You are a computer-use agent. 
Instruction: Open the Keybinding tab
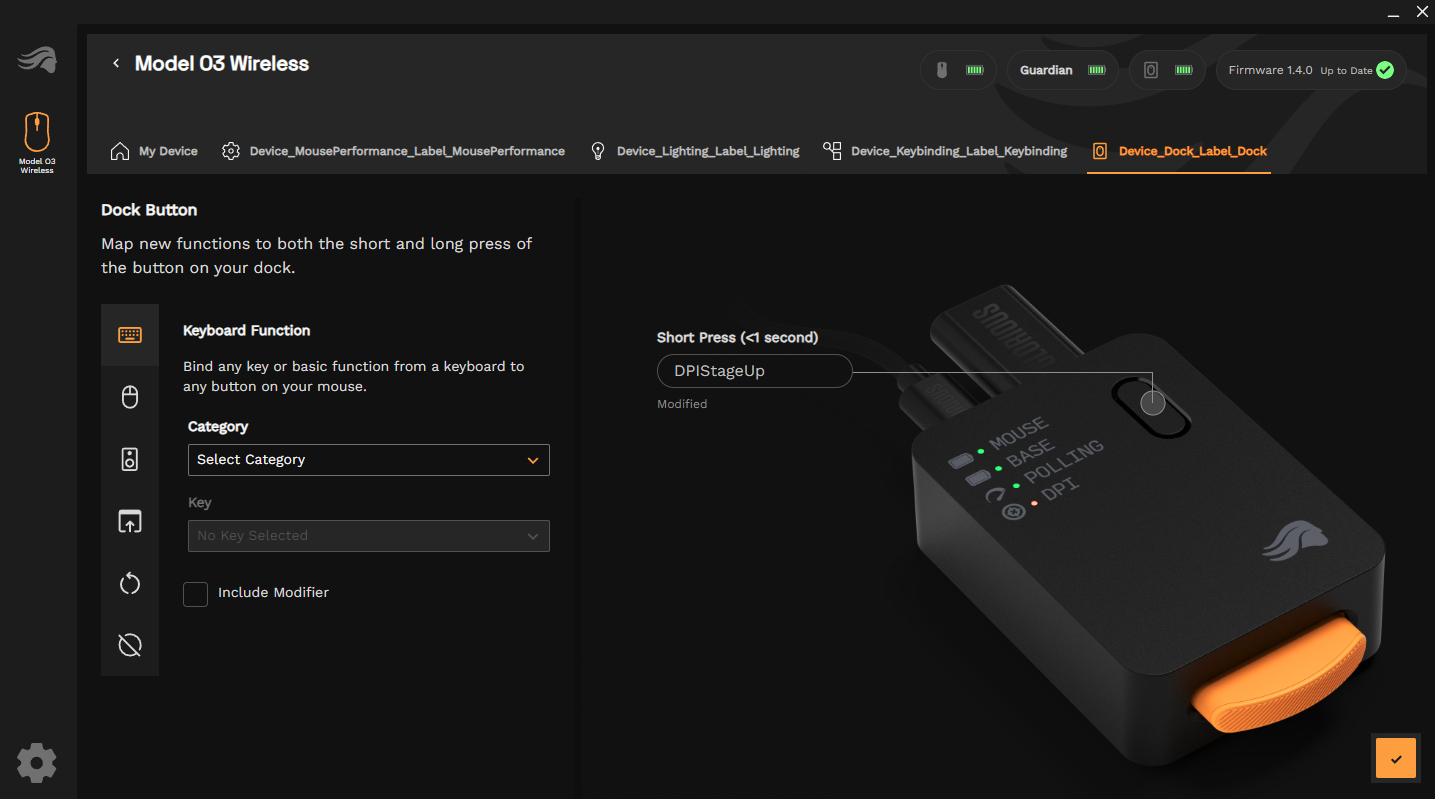point(945,152)
